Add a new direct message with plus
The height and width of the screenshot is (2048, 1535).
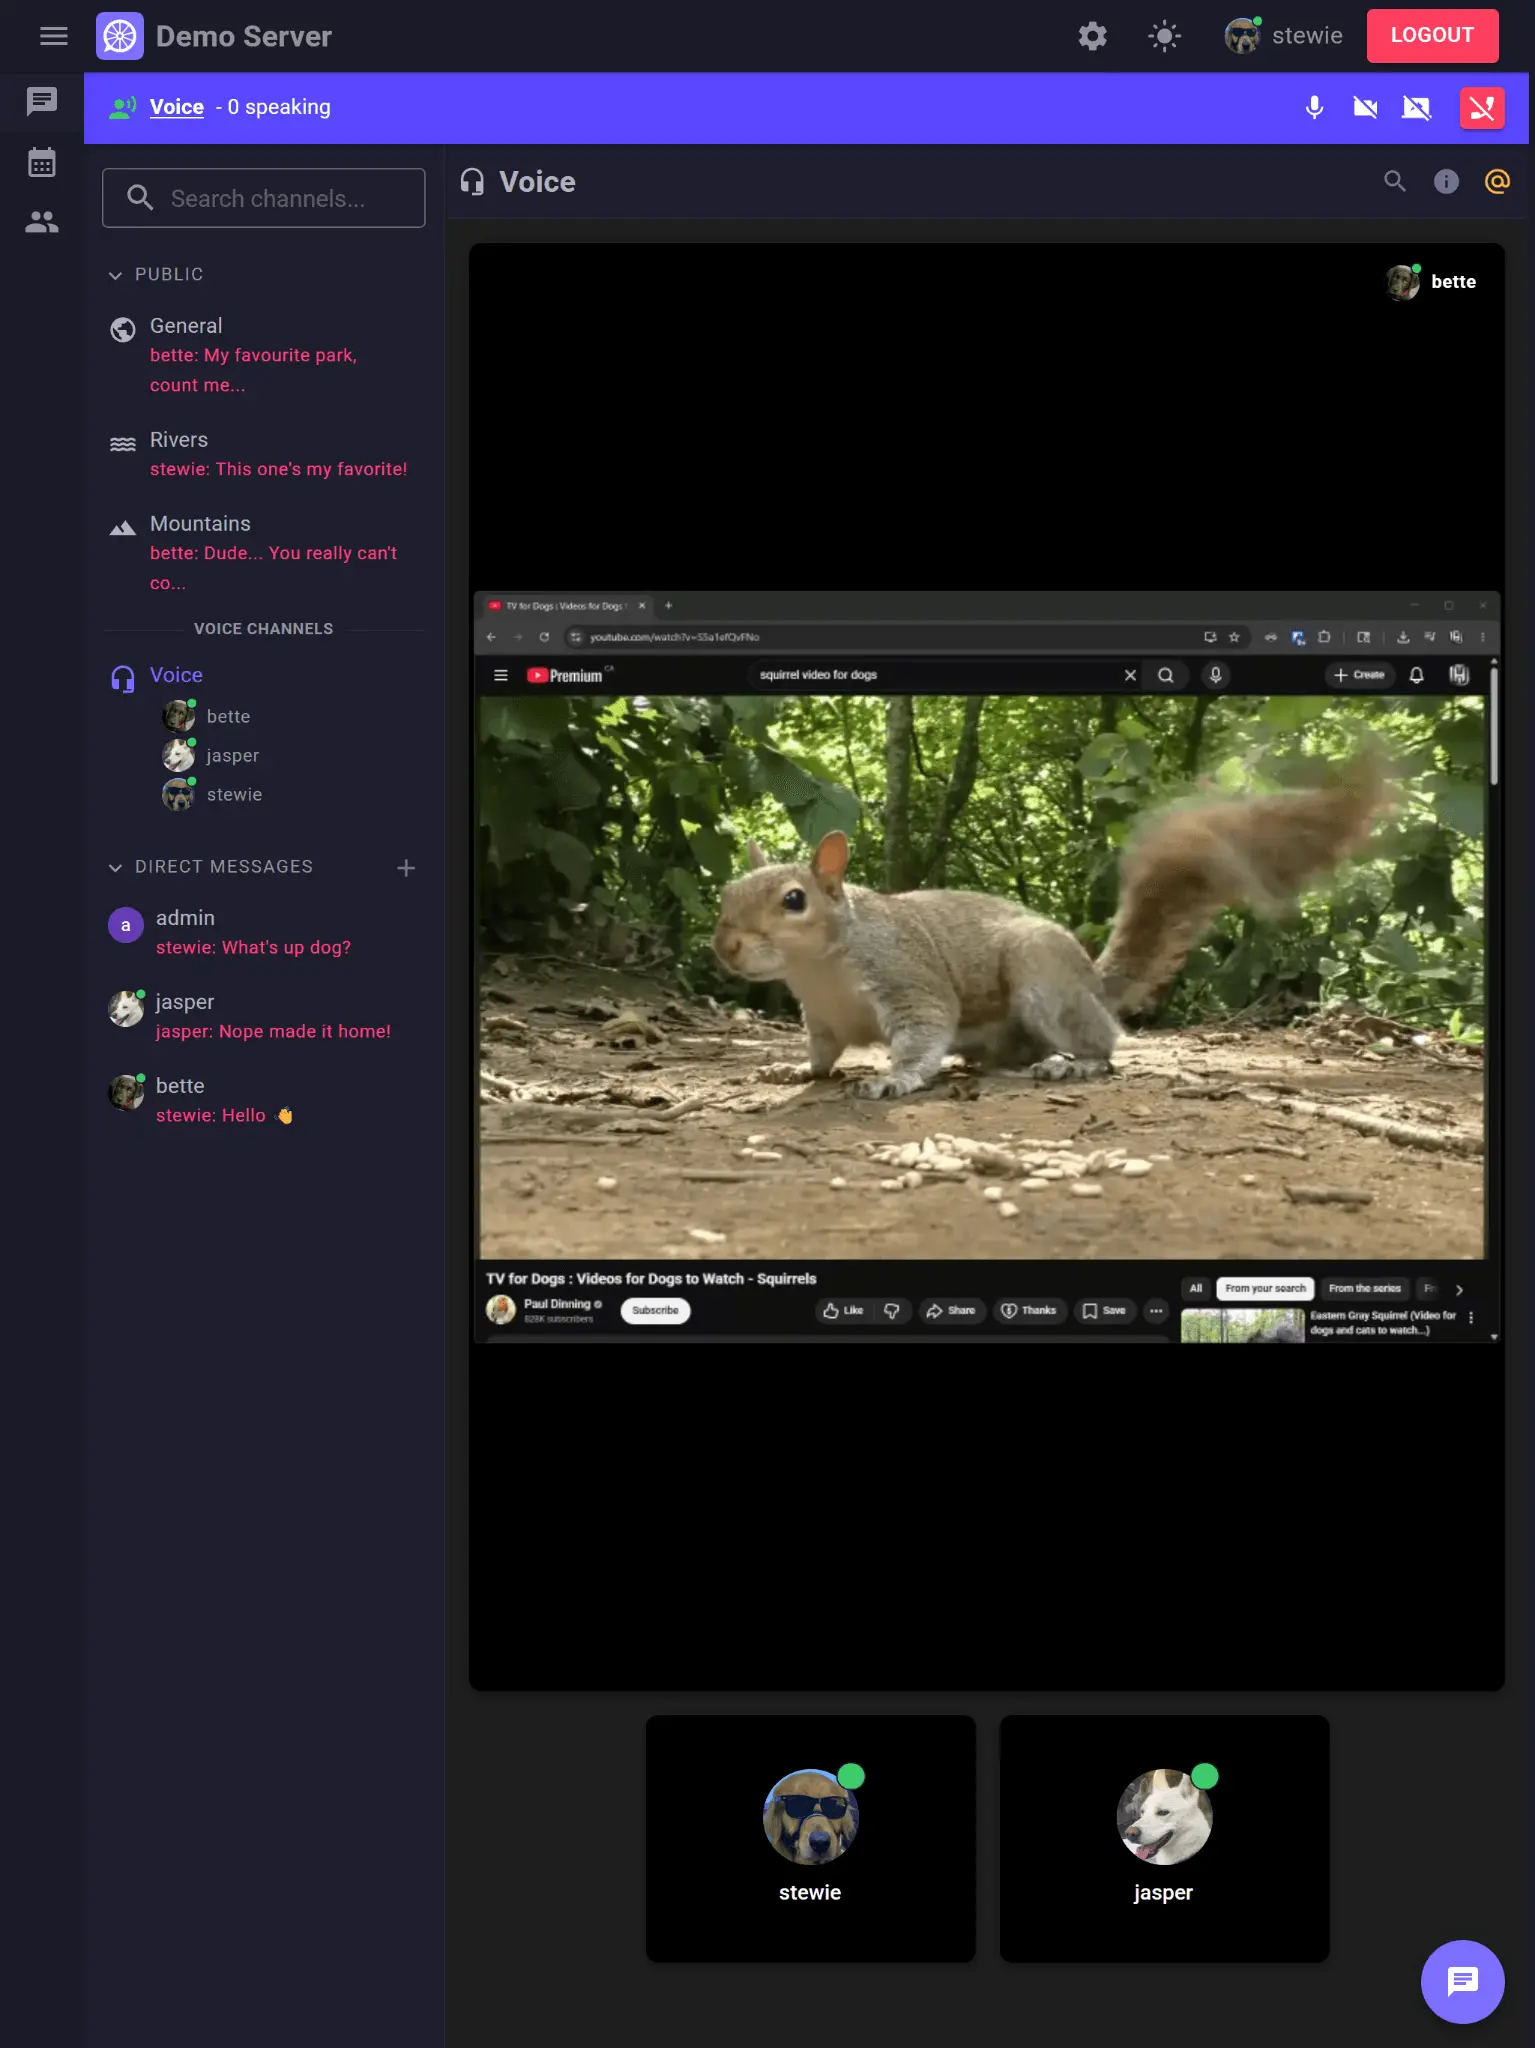coord(406,868)
